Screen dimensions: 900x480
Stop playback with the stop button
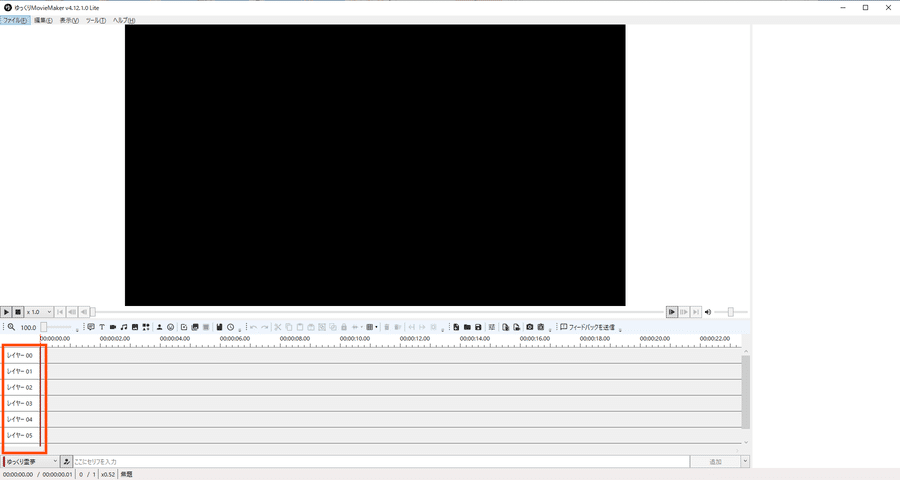pyautogui.click(x=18, y=312)
